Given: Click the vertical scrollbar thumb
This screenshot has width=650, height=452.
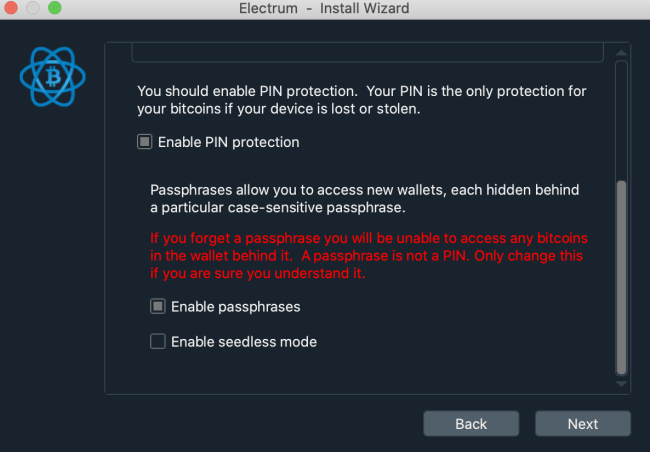Looking at the screenshot, I should tap(621, 277).
